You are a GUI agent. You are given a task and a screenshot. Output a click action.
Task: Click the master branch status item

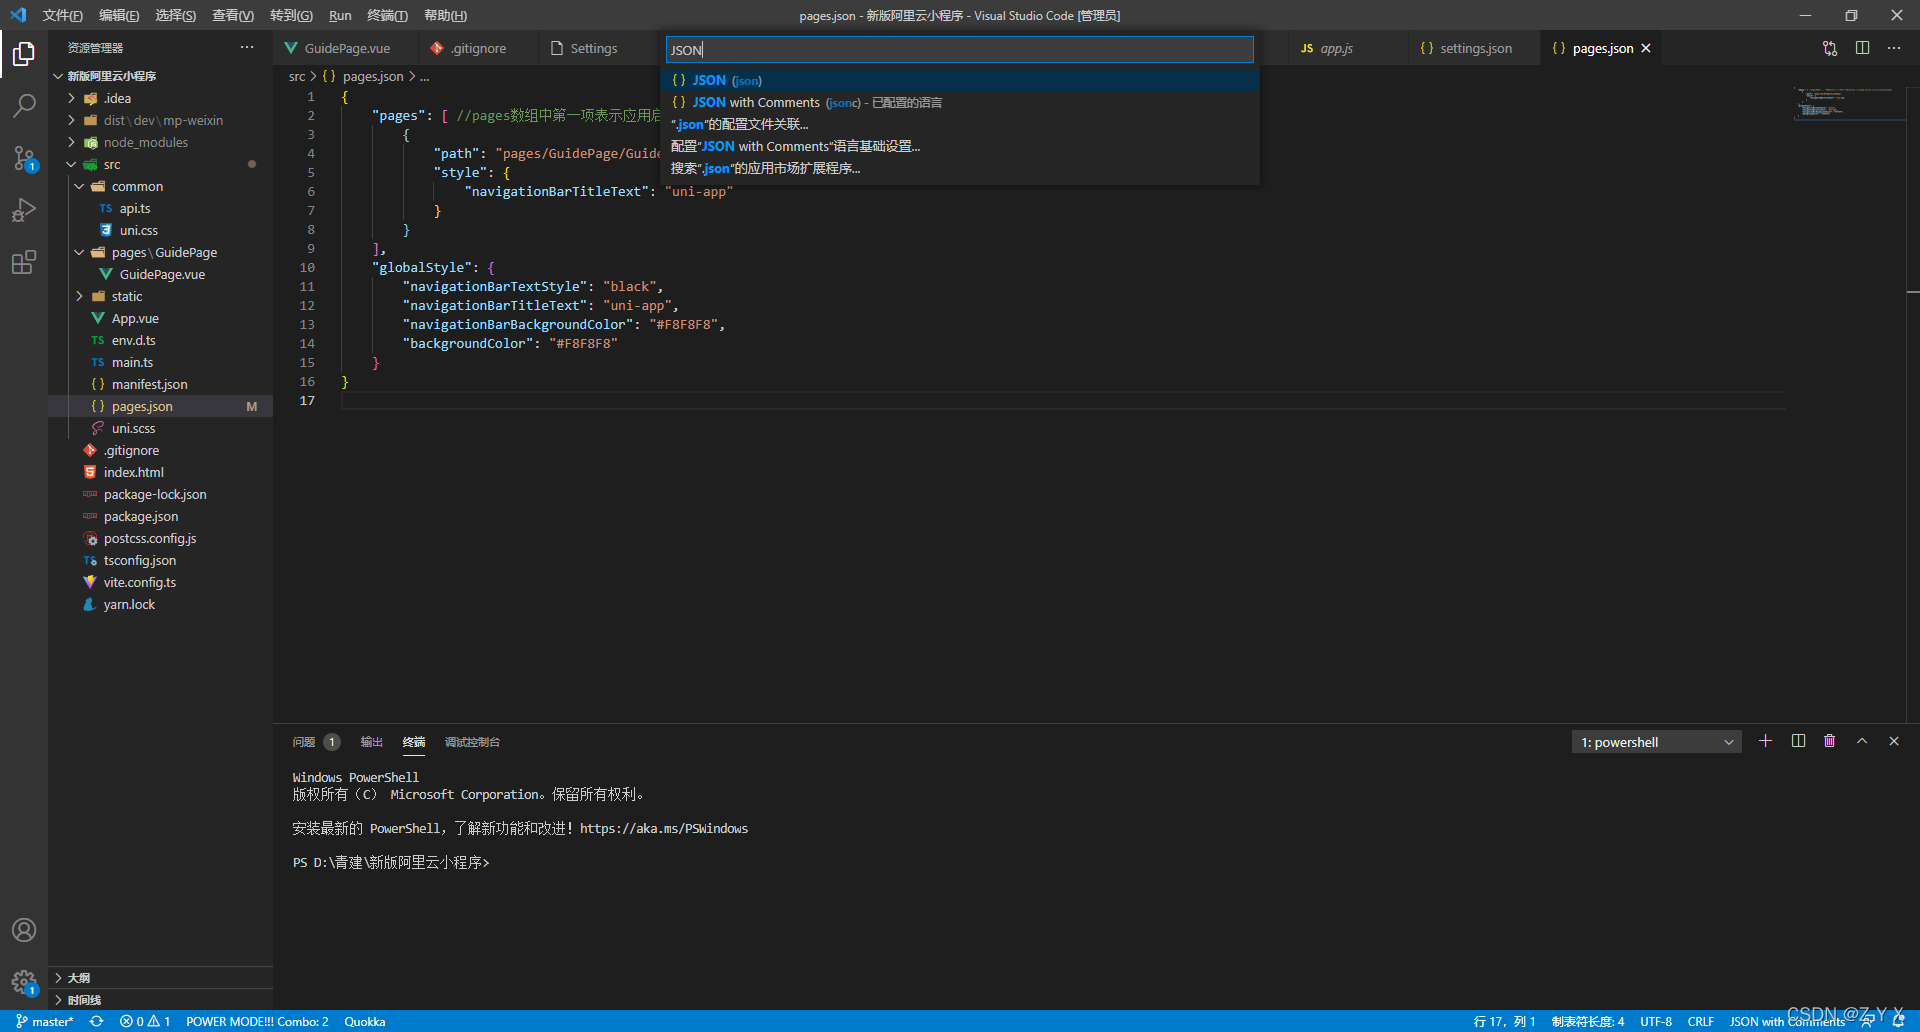[45, 1021]
